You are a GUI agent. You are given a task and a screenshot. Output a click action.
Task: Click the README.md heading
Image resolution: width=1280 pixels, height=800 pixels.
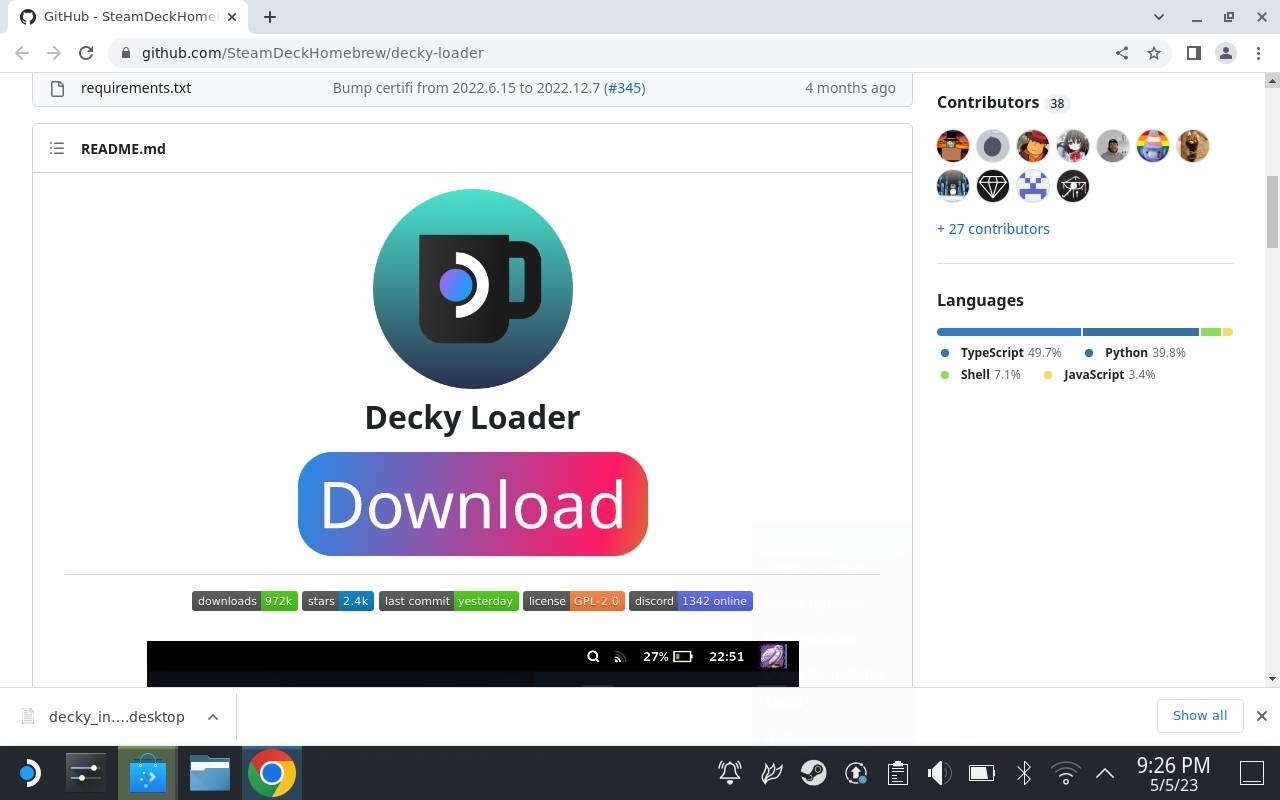coord(123,148)
